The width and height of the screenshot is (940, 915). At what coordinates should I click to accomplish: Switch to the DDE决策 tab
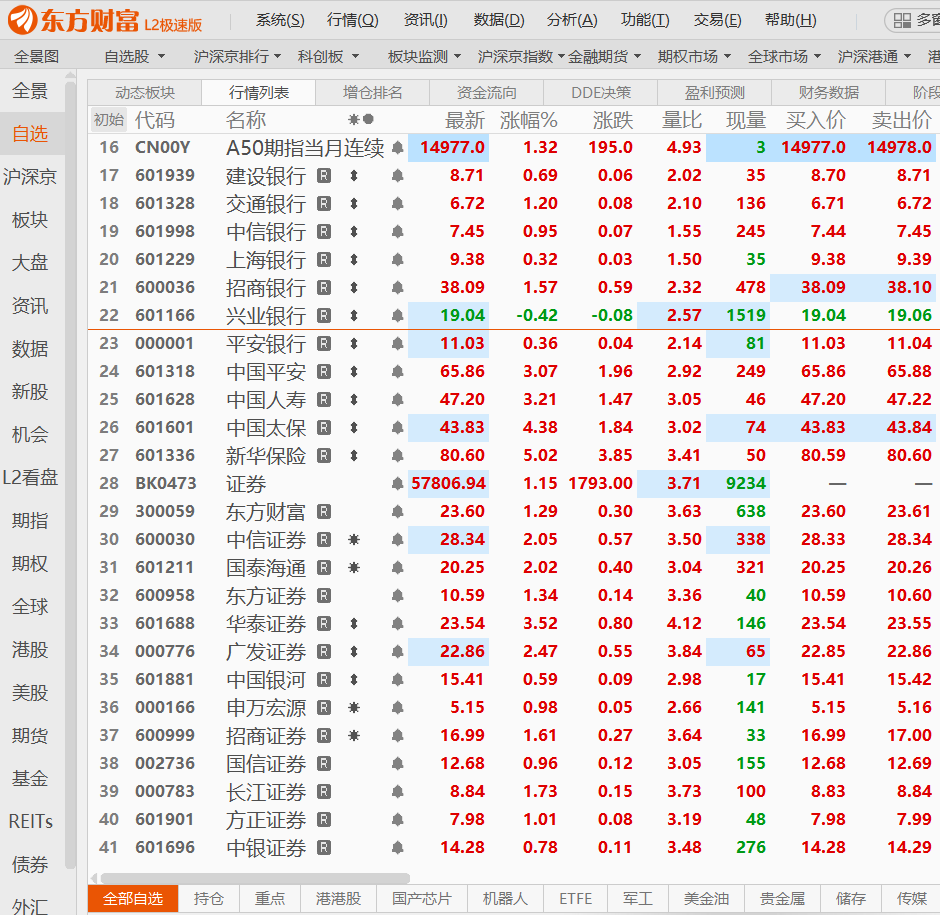[601, 93]
